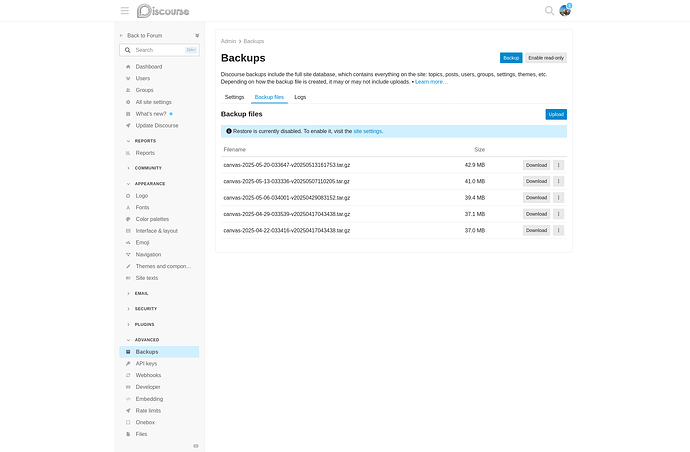Click the Update Discourse rocket icon

(128, 125)
